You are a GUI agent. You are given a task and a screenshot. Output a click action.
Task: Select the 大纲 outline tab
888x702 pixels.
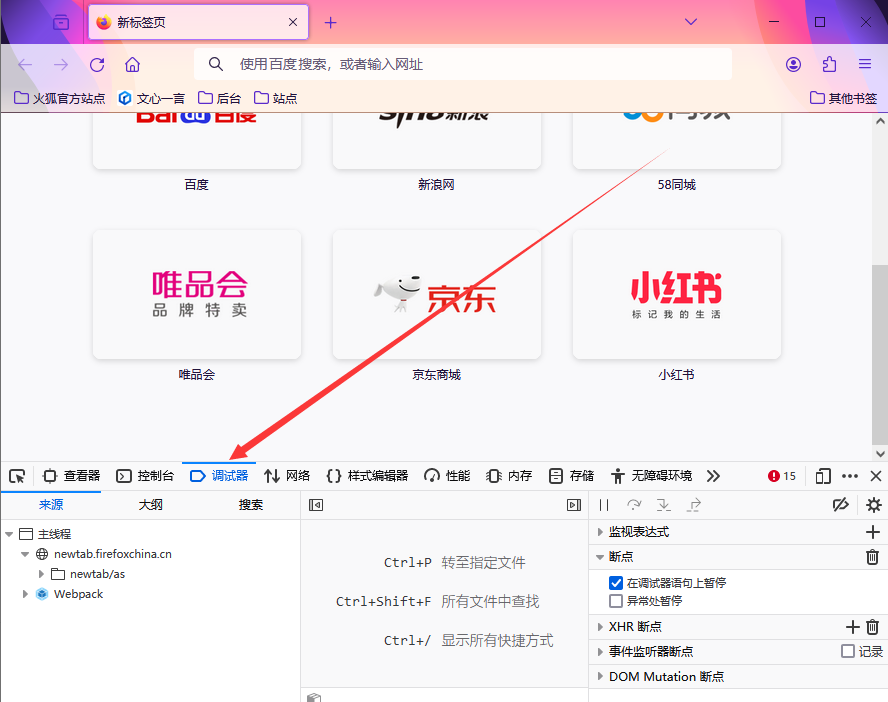click(151, 505)
